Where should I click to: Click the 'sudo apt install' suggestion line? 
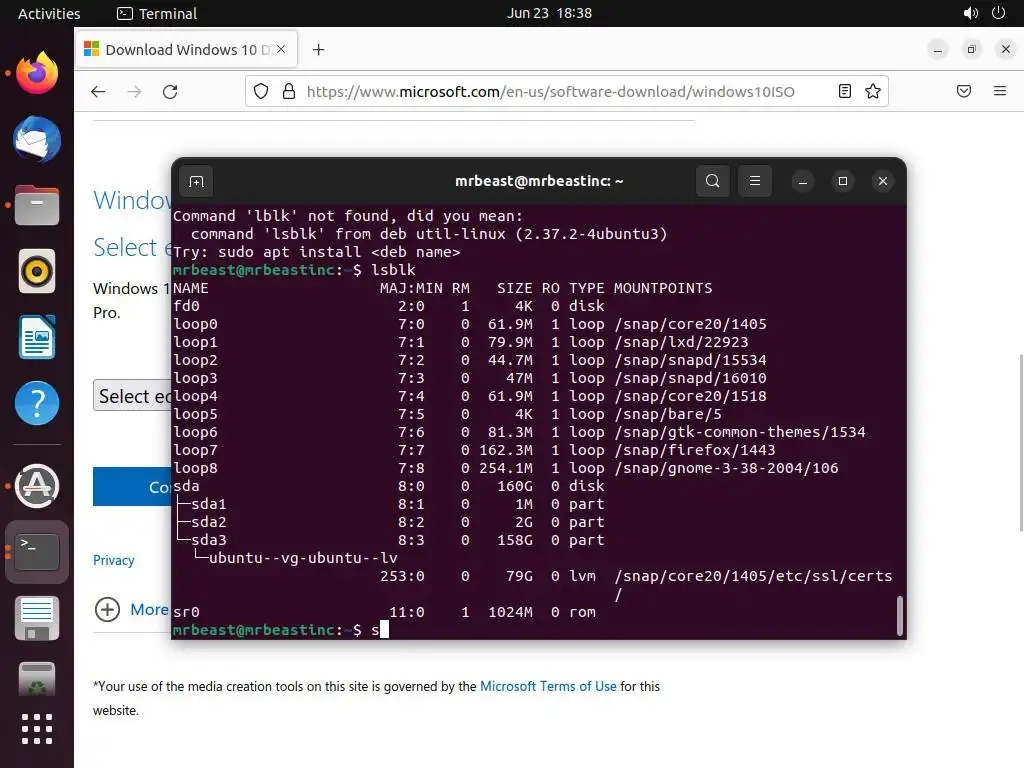tap(317, 252)
